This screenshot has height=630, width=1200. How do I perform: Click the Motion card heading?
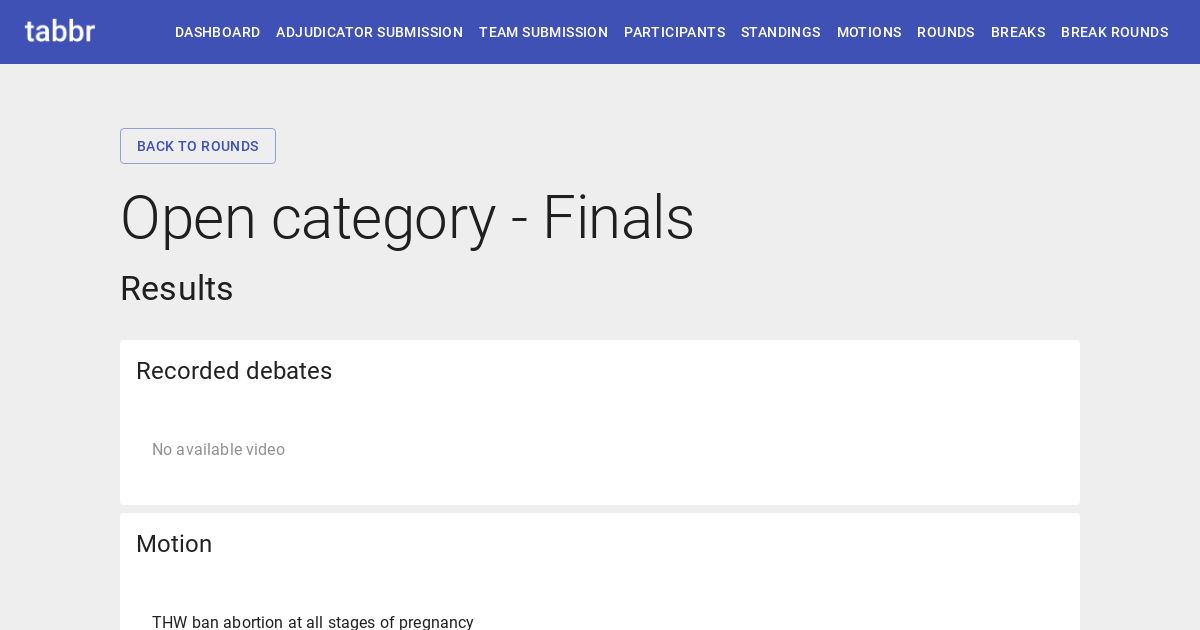[x=174, y=544]
